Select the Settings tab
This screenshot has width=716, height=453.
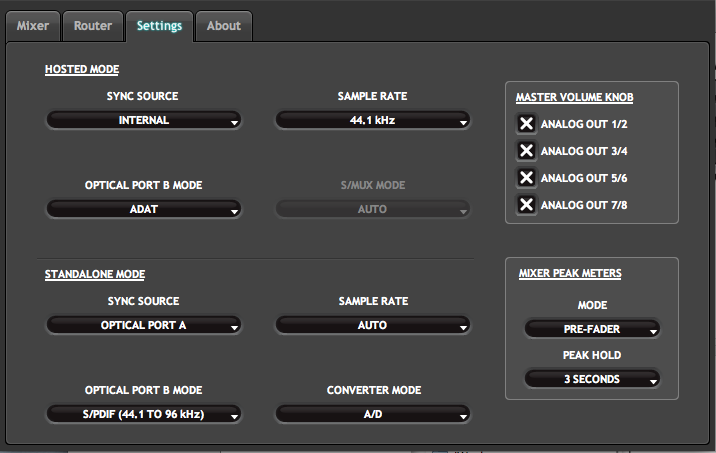(159, 26)
